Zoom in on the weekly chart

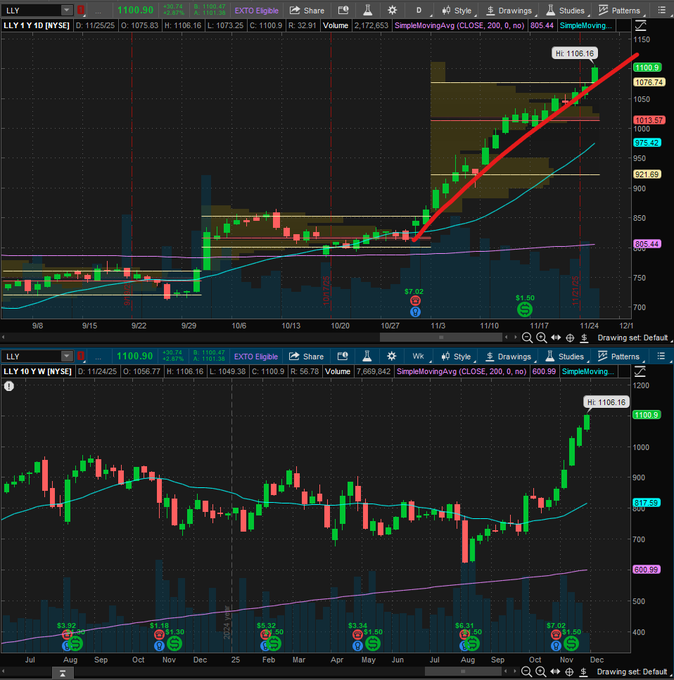click(x=540, y=672)
